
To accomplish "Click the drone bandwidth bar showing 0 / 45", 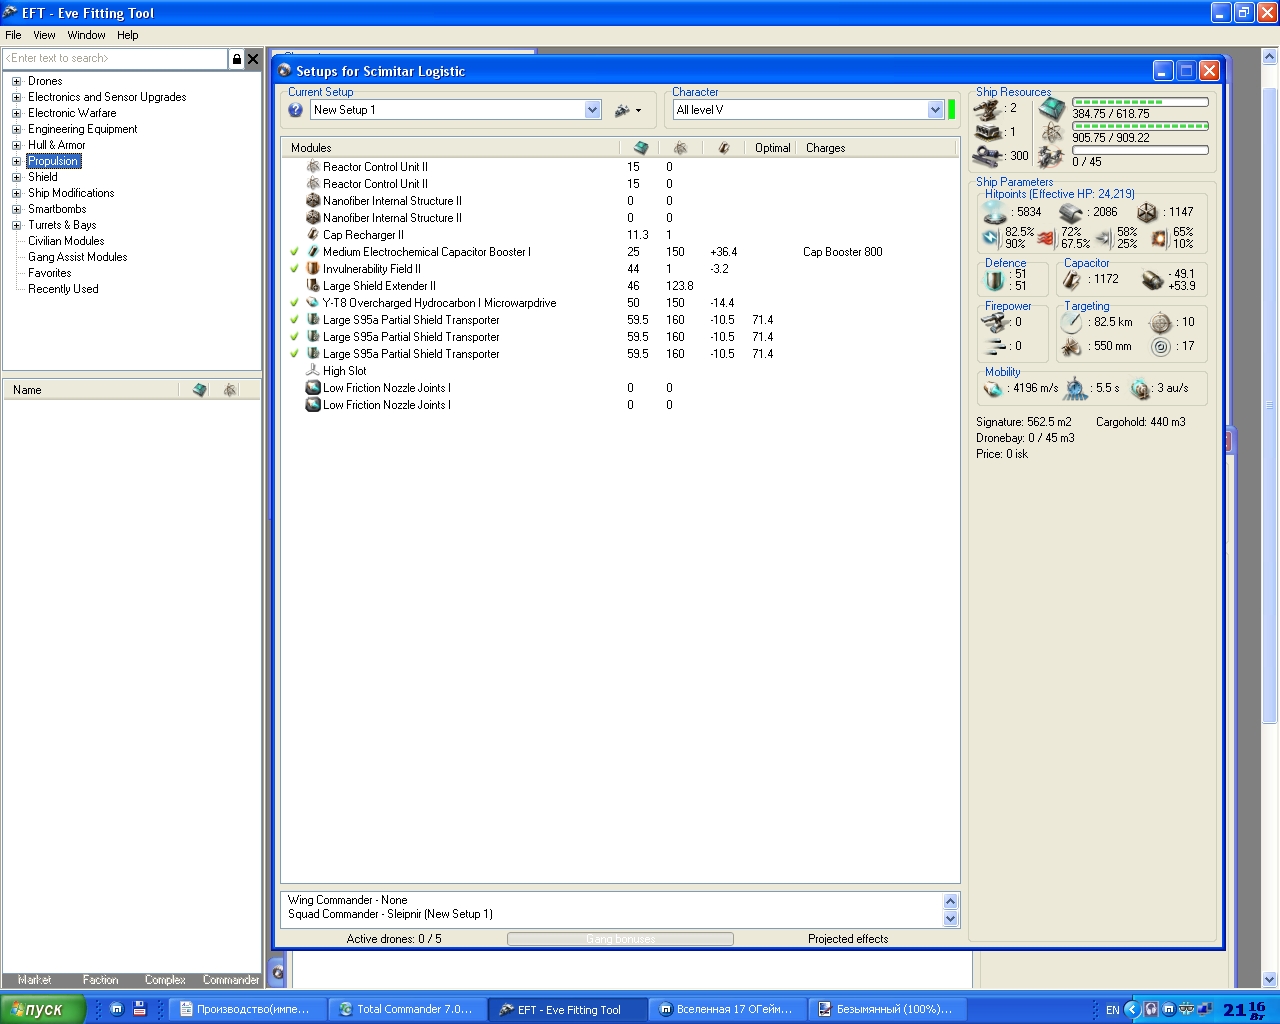I will [x=1140, y=150].
